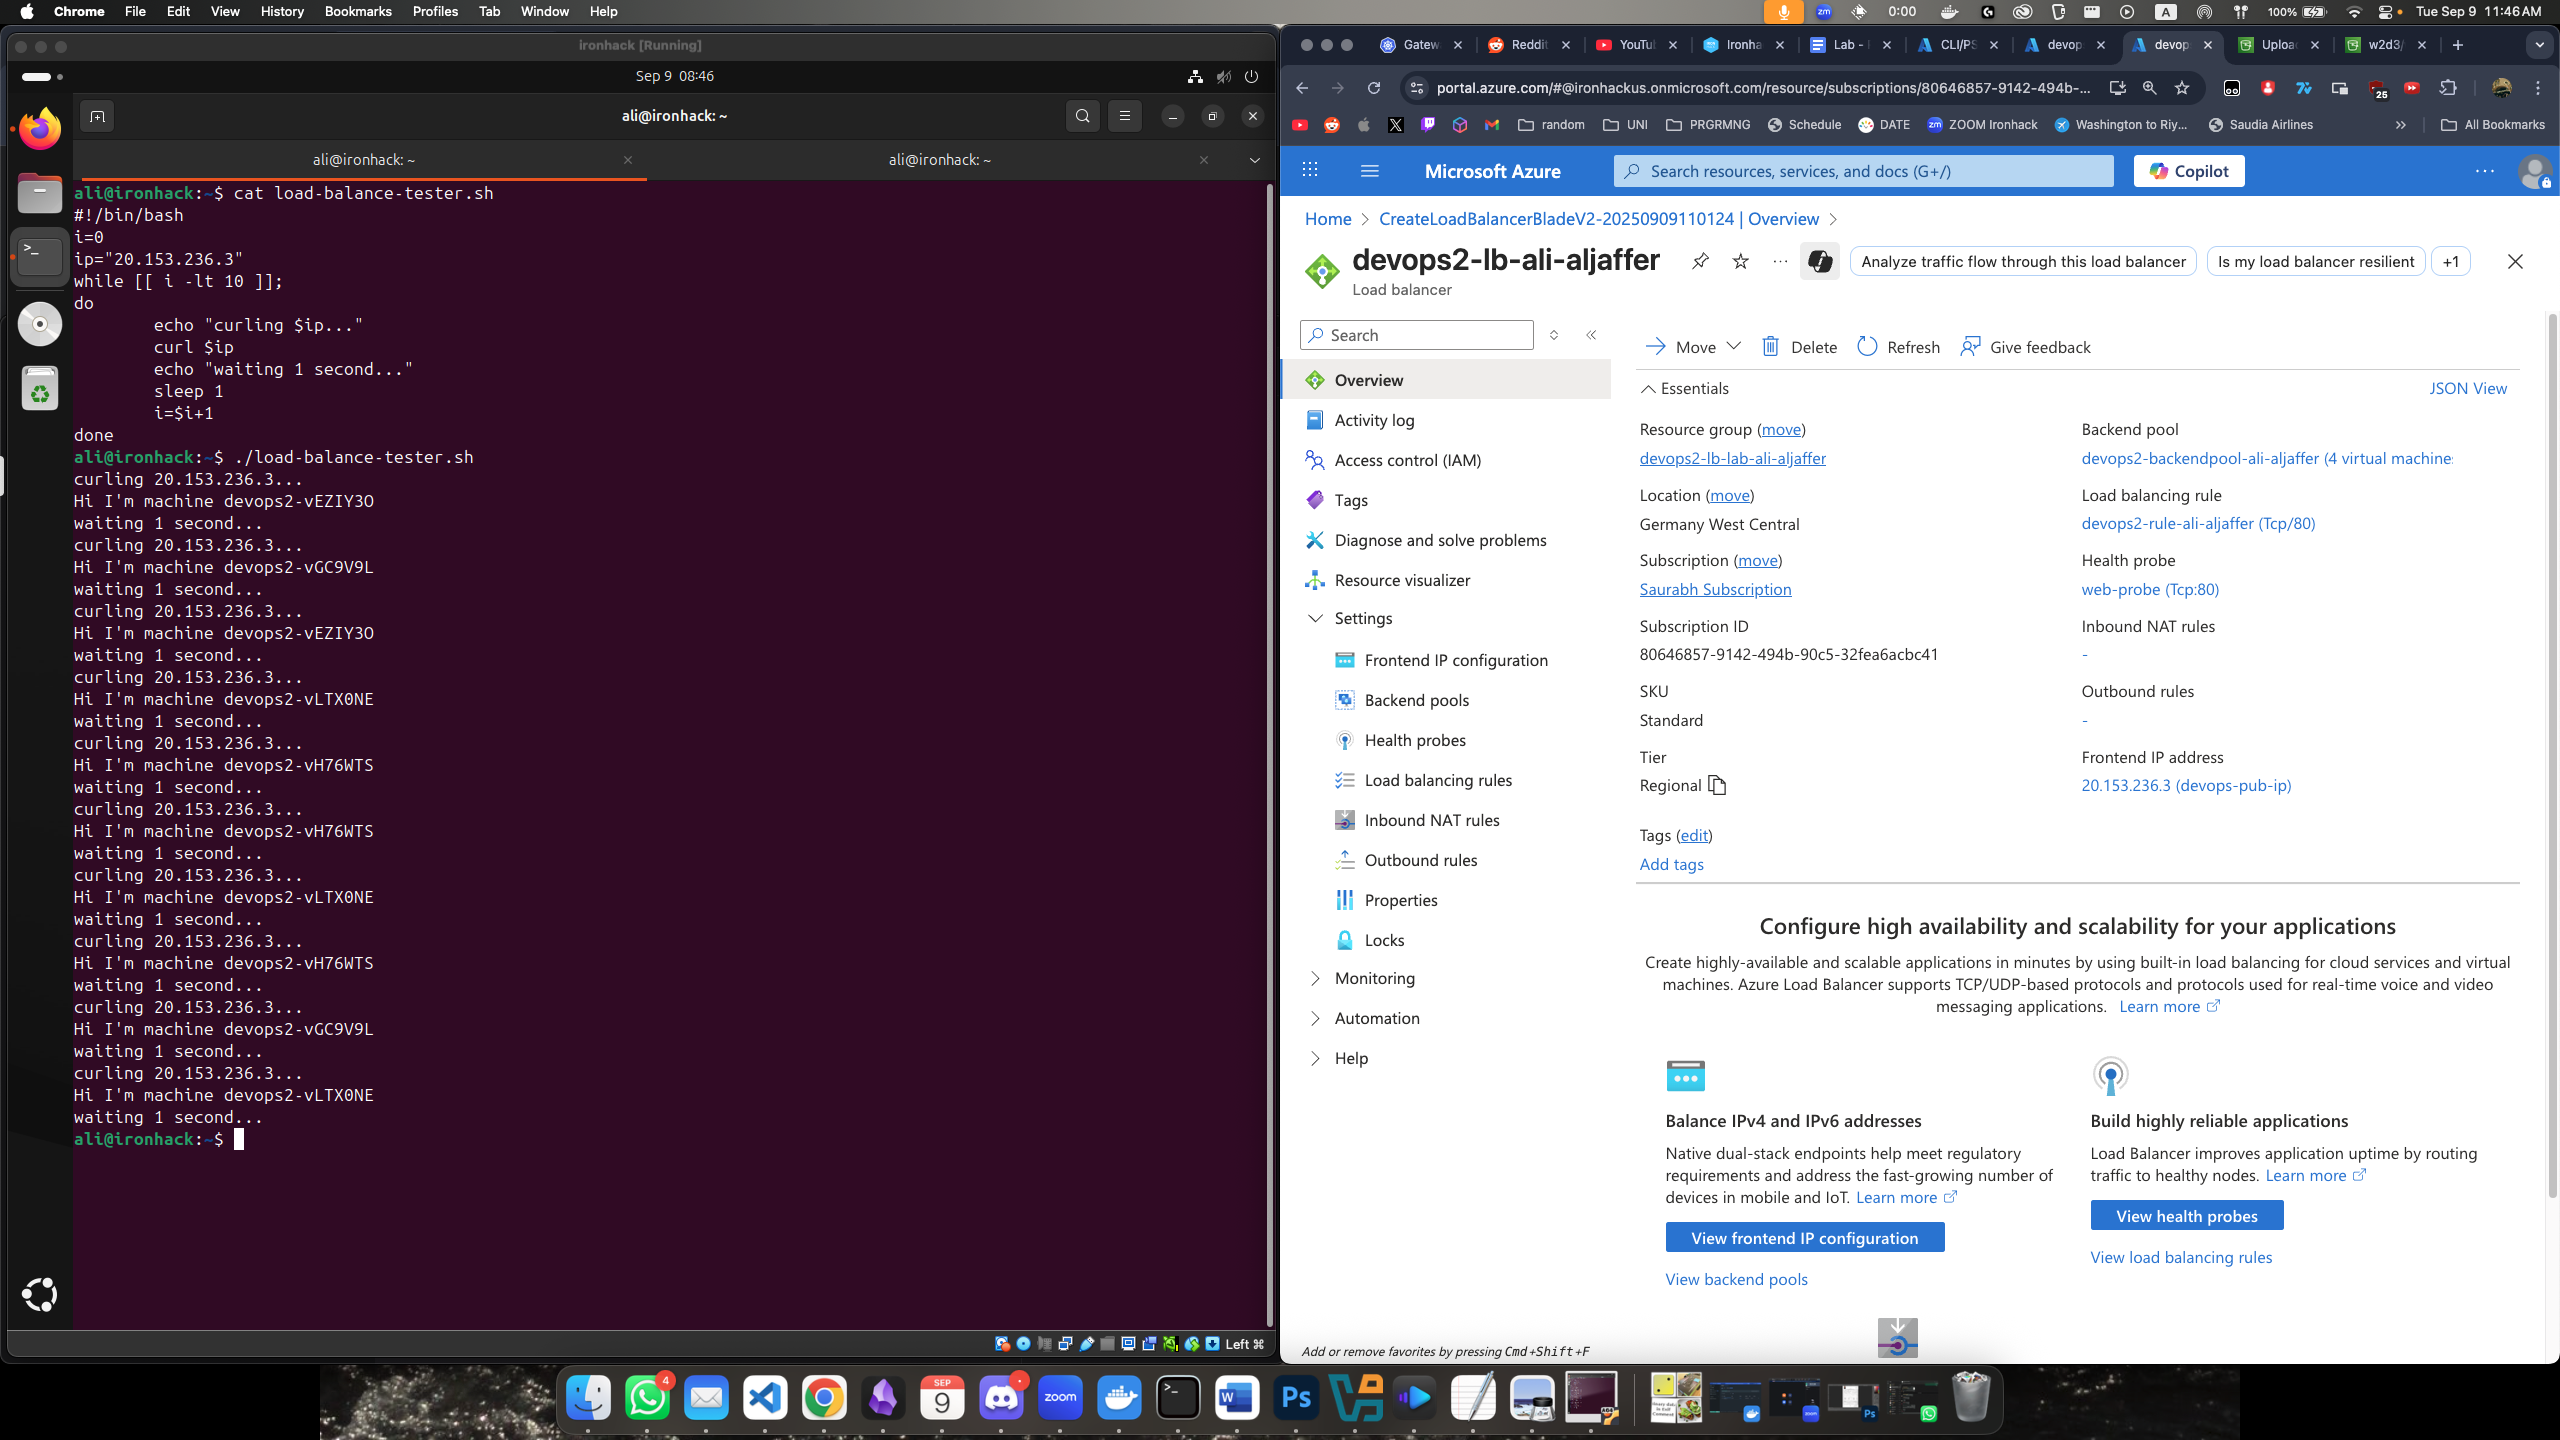
Task: Open new terminal tab icon
Action: [x=97, y=116]
